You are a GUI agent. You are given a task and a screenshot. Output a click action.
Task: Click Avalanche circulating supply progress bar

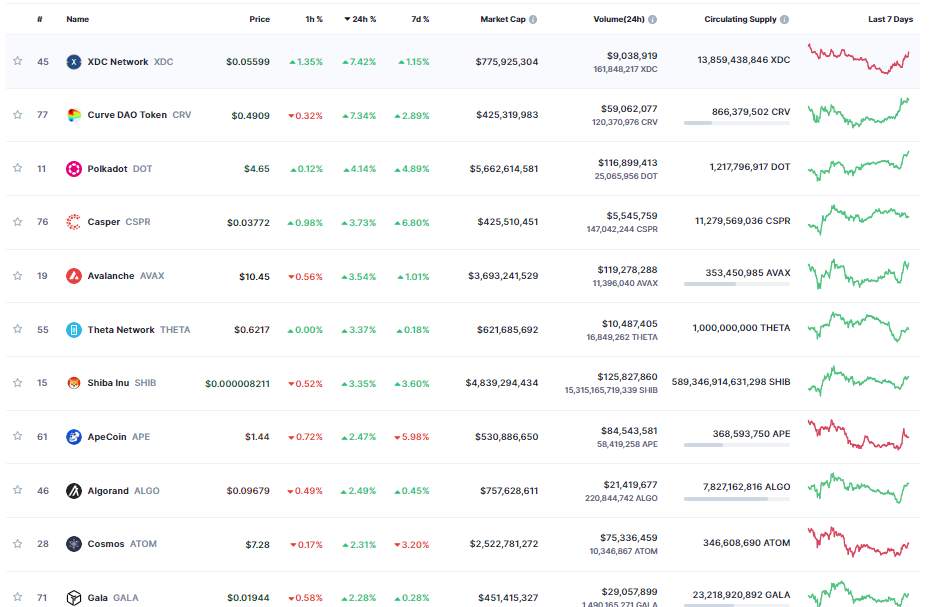737,284
